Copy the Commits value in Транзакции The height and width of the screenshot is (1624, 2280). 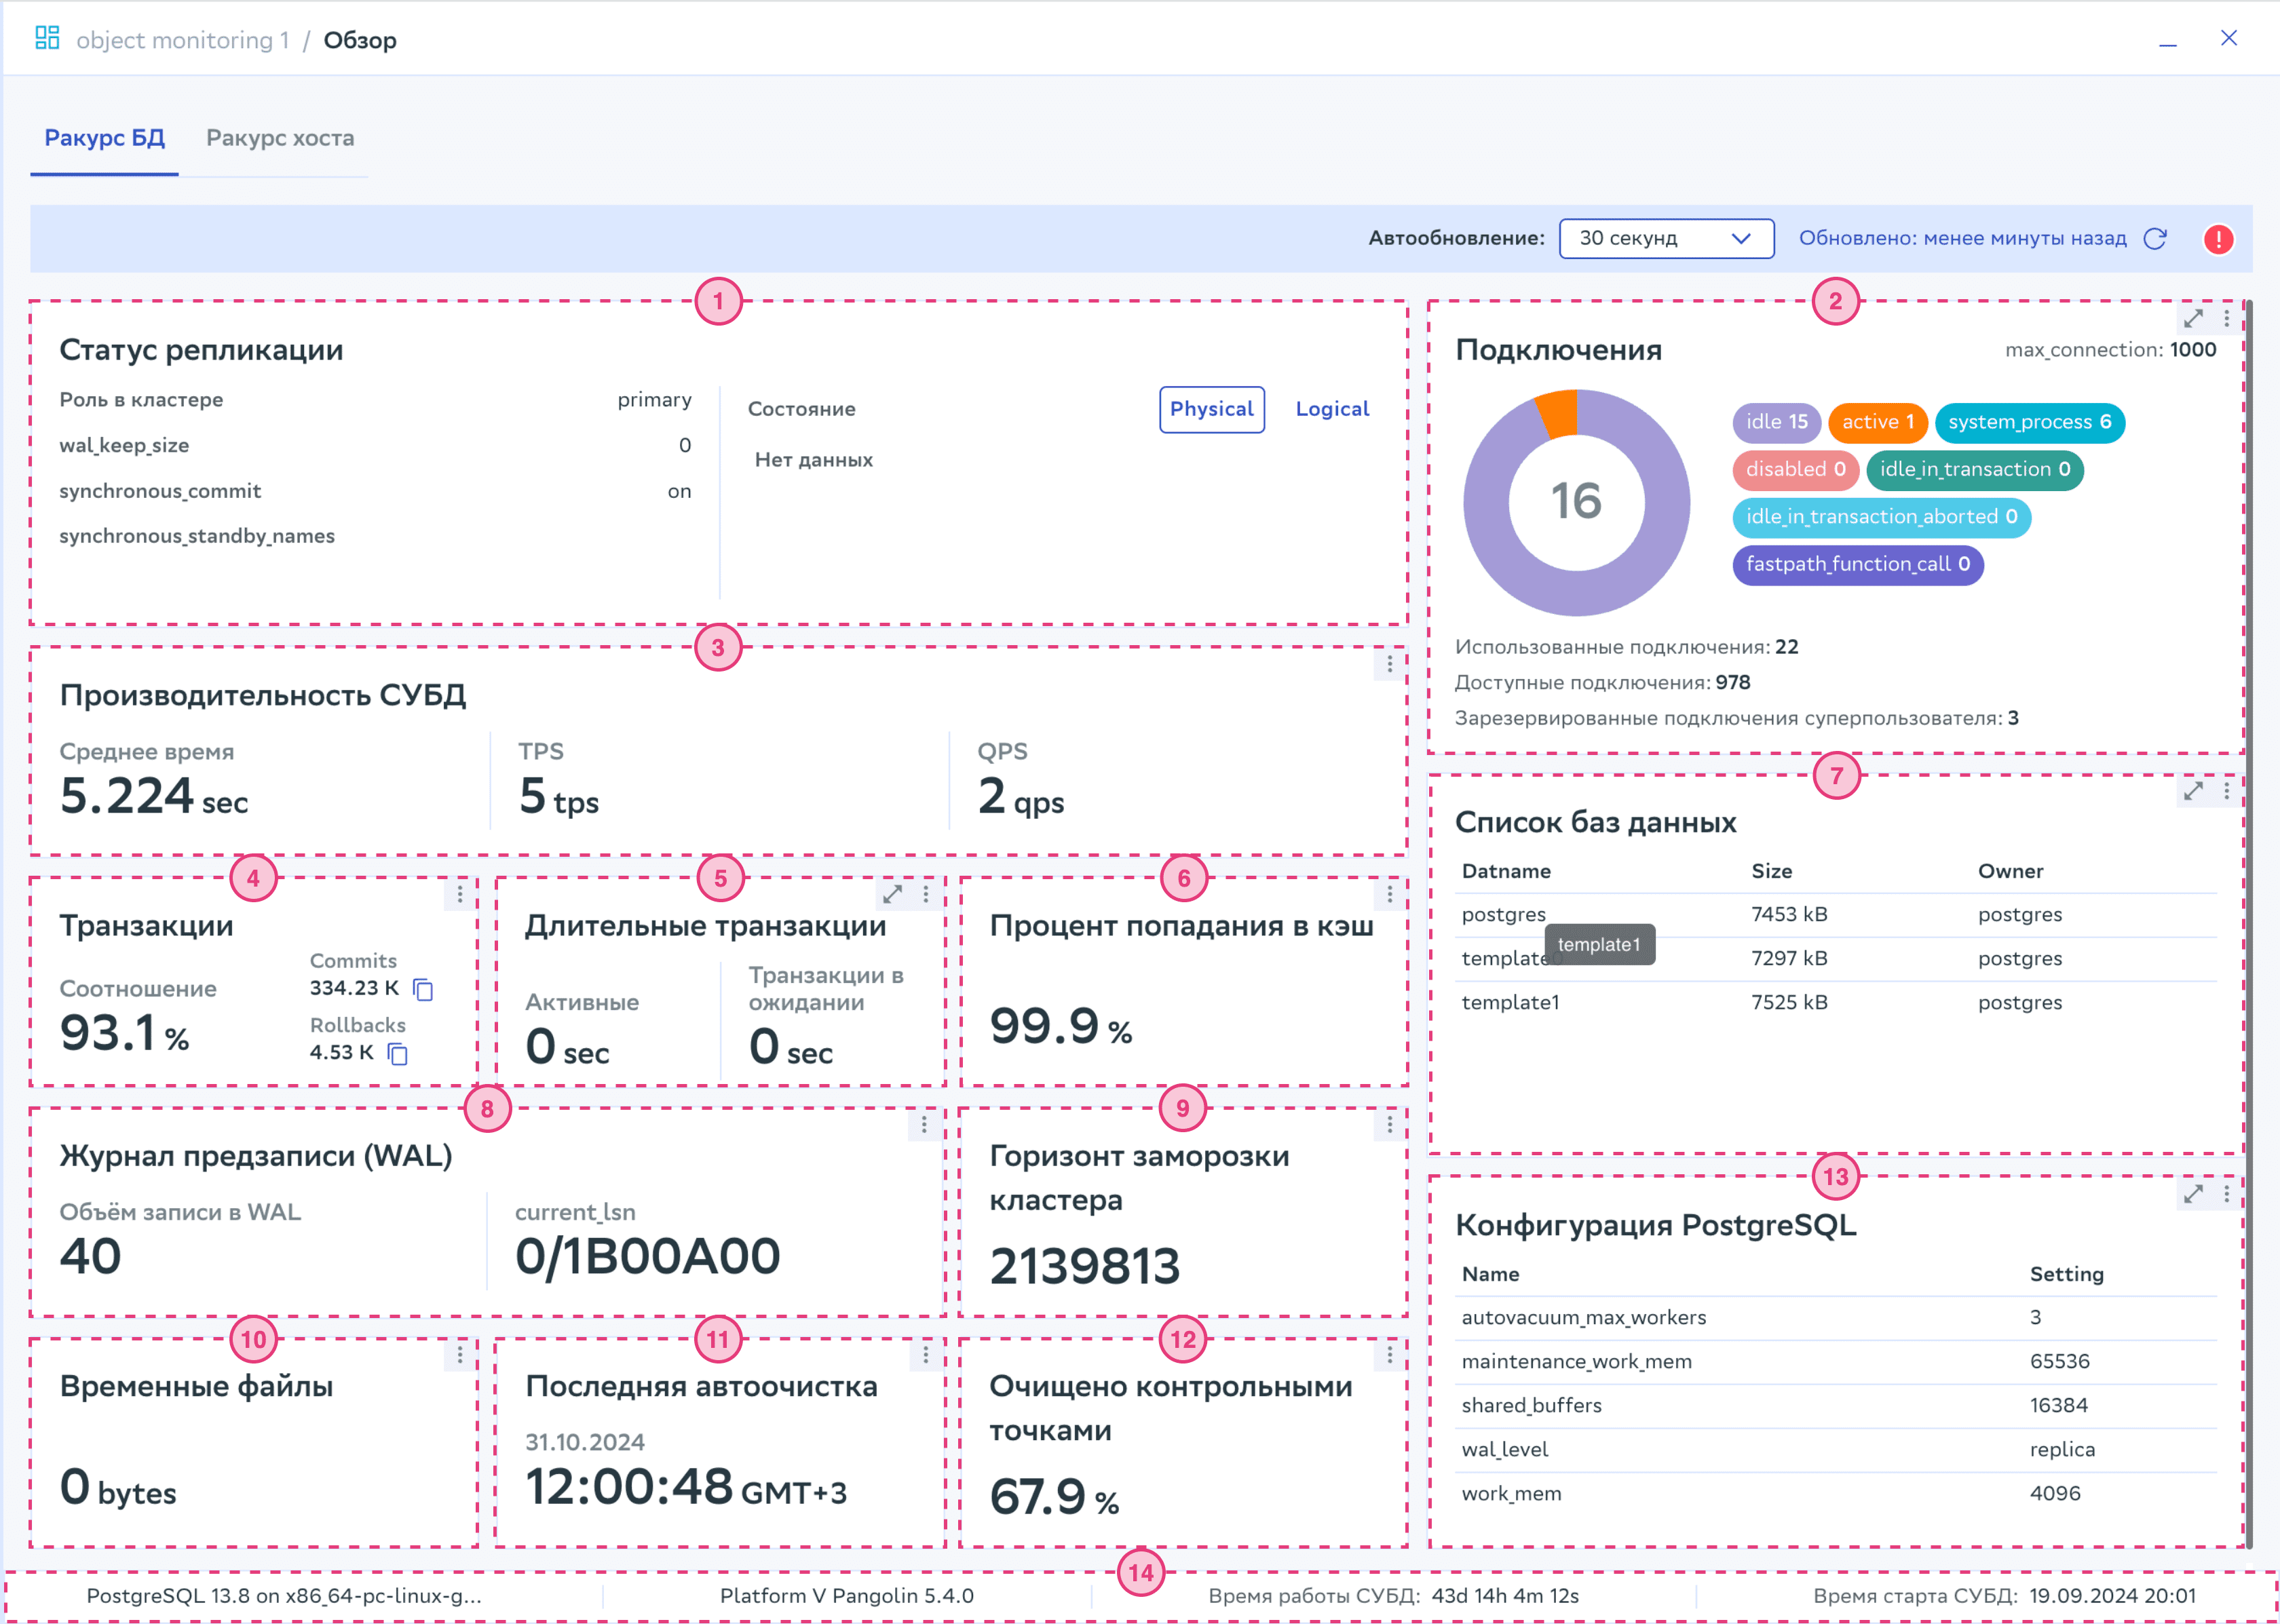tap(423, 989)
